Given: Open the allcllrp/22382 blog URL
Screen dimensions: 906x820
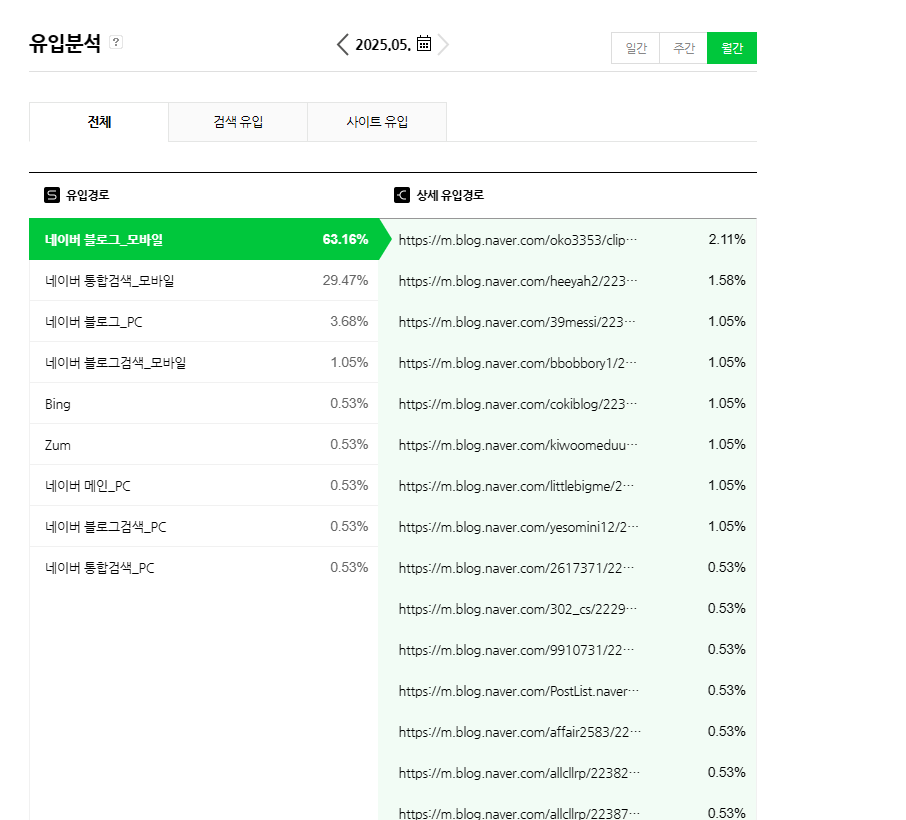Looking at the screenshot, I should point(519,773).
